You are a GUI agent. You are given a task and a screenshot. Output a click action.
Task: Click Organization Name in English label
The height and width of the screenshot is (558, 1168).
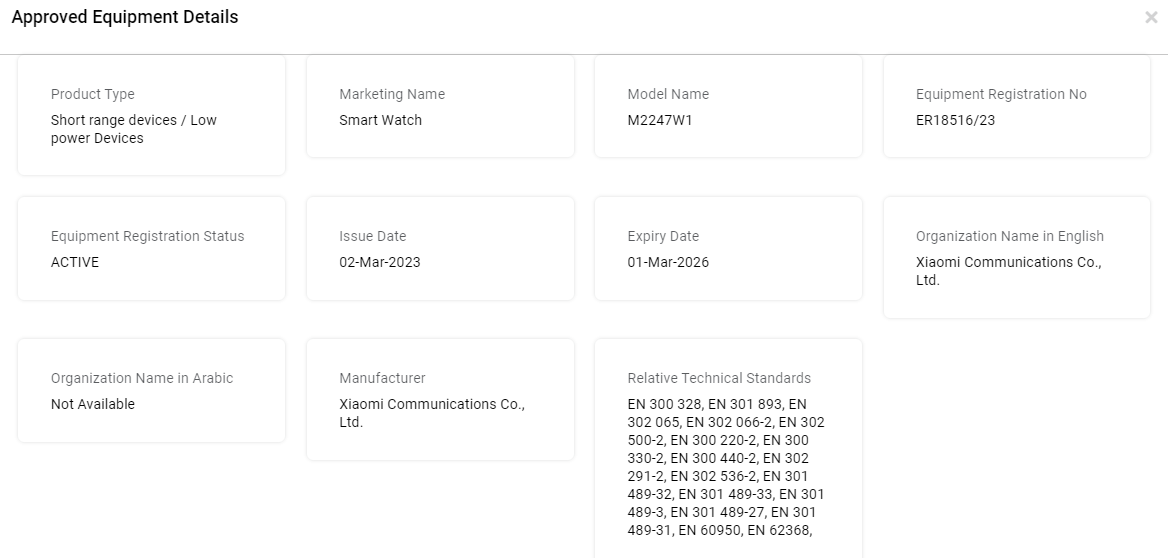pos(1009,236)
